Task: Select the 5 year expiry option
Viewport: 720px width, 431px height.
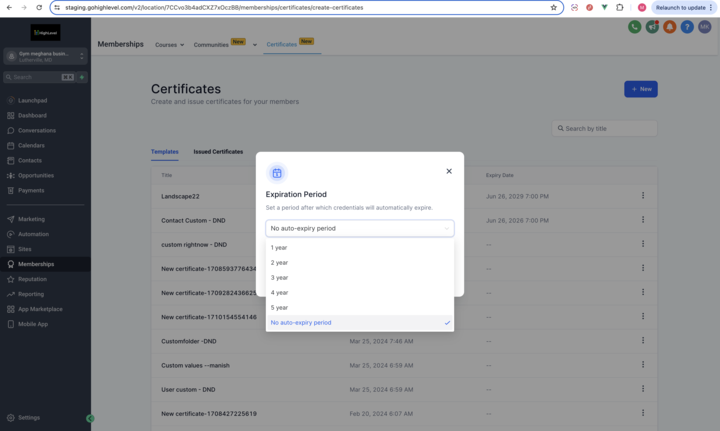Action: [x=279, y=308]
